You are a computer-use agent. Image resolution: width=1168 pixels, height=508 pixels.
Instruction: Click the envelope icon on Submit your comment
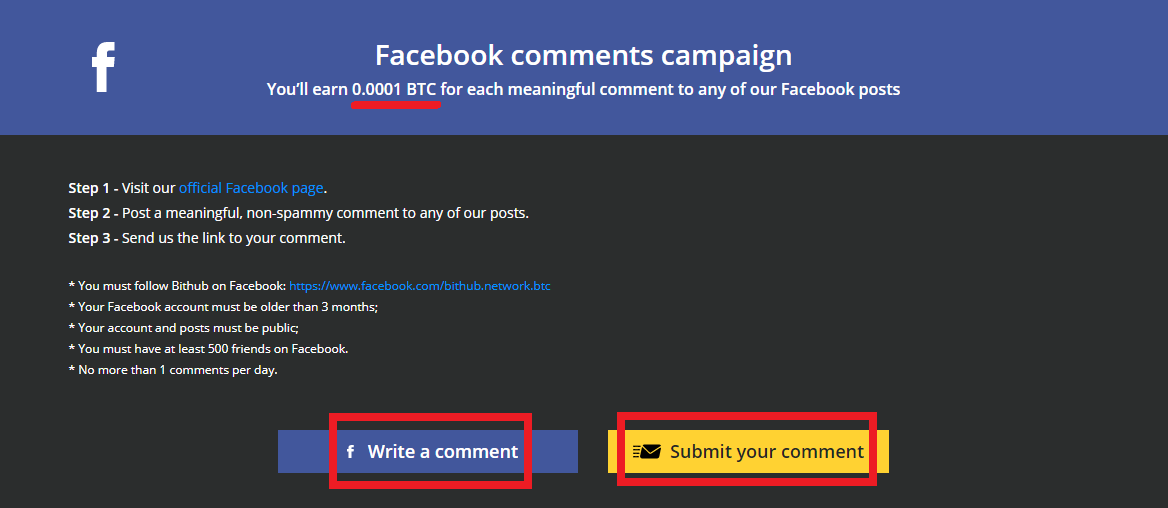click(x=647, y=451)
